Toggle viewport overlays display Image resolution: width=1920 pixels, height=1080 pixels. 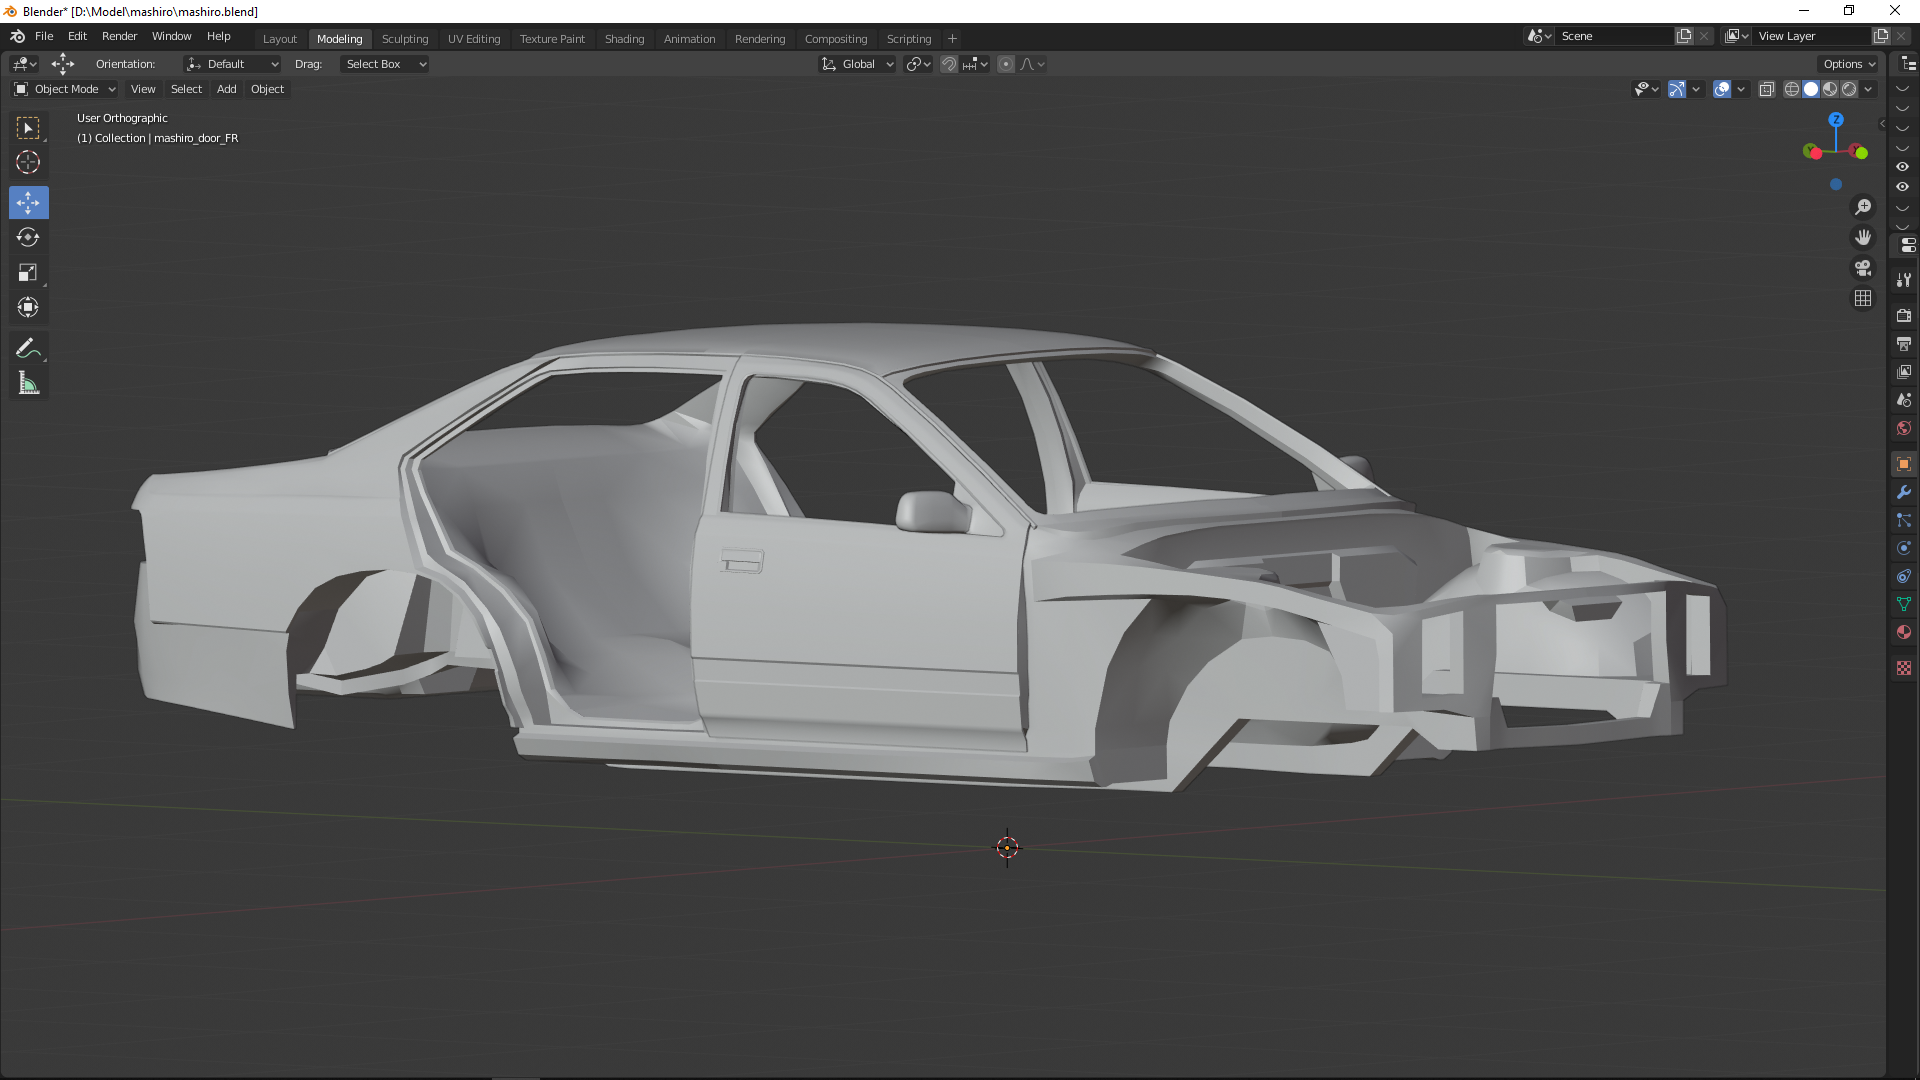point(1722,89)
